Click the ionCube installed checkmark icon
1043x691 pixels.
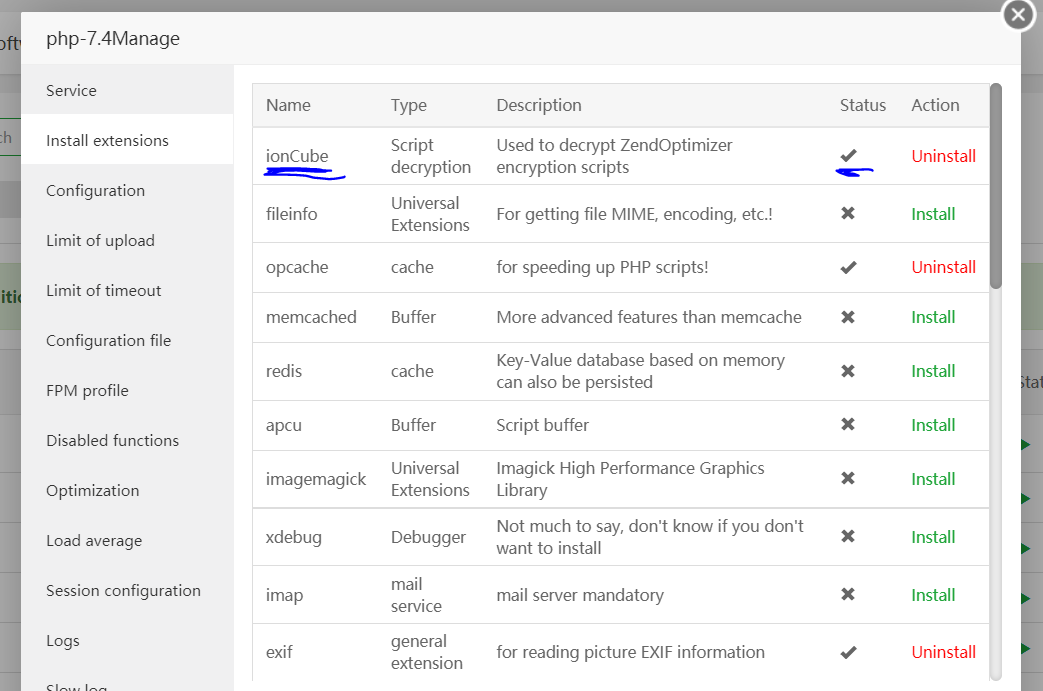point(848,155)
